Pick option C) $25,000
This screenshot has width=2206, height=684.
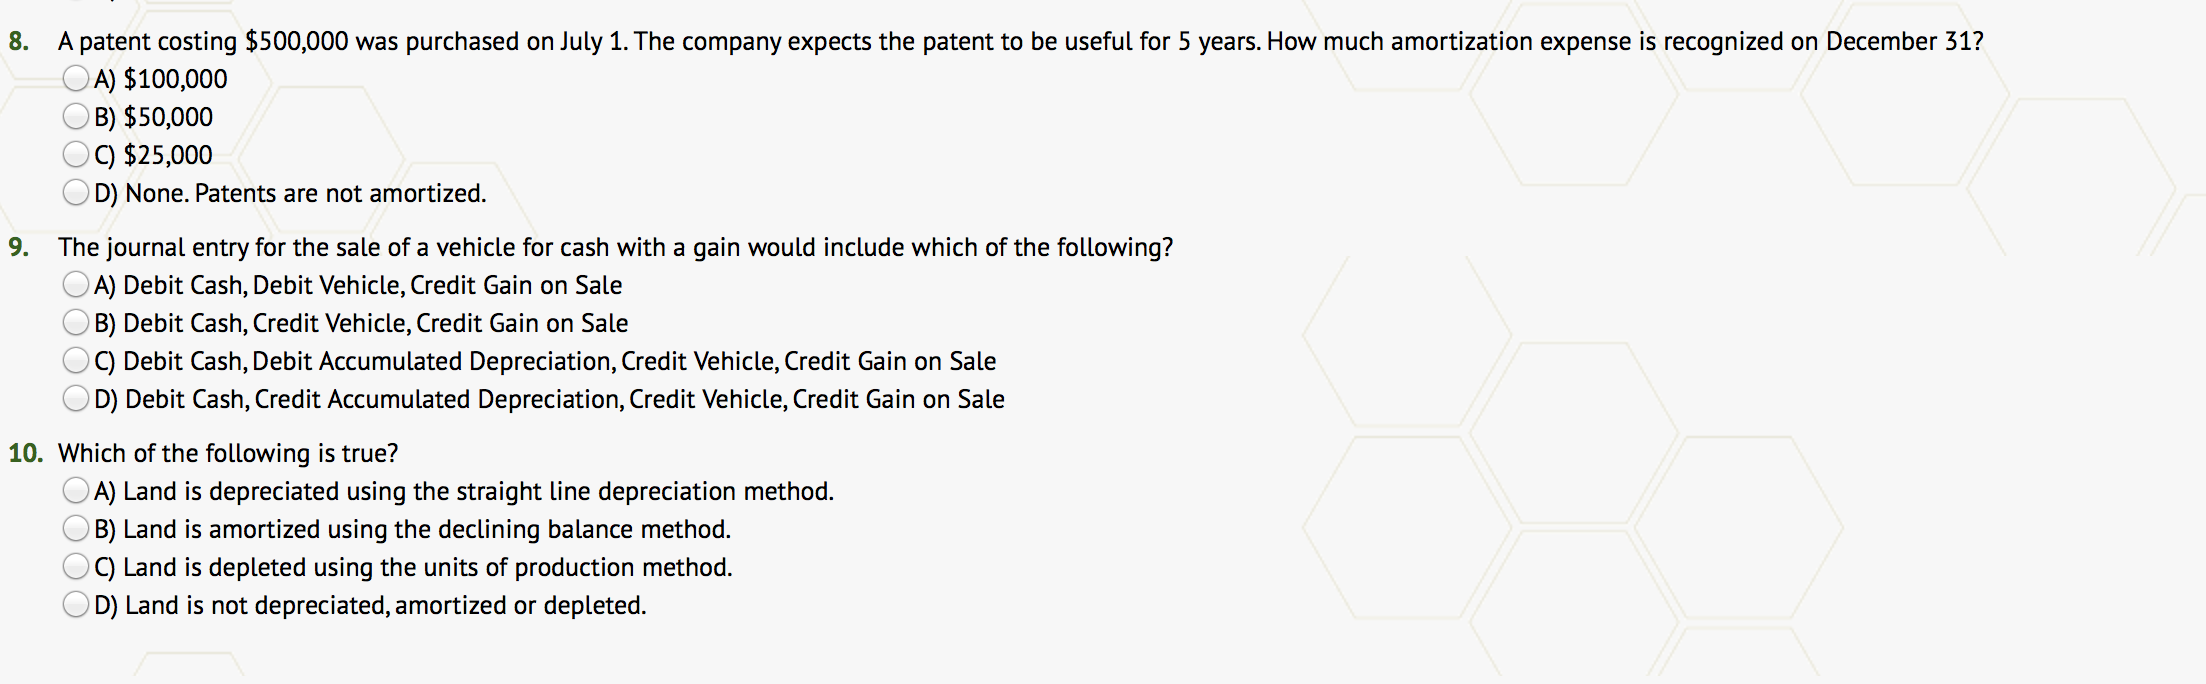(x=76, y=154)
